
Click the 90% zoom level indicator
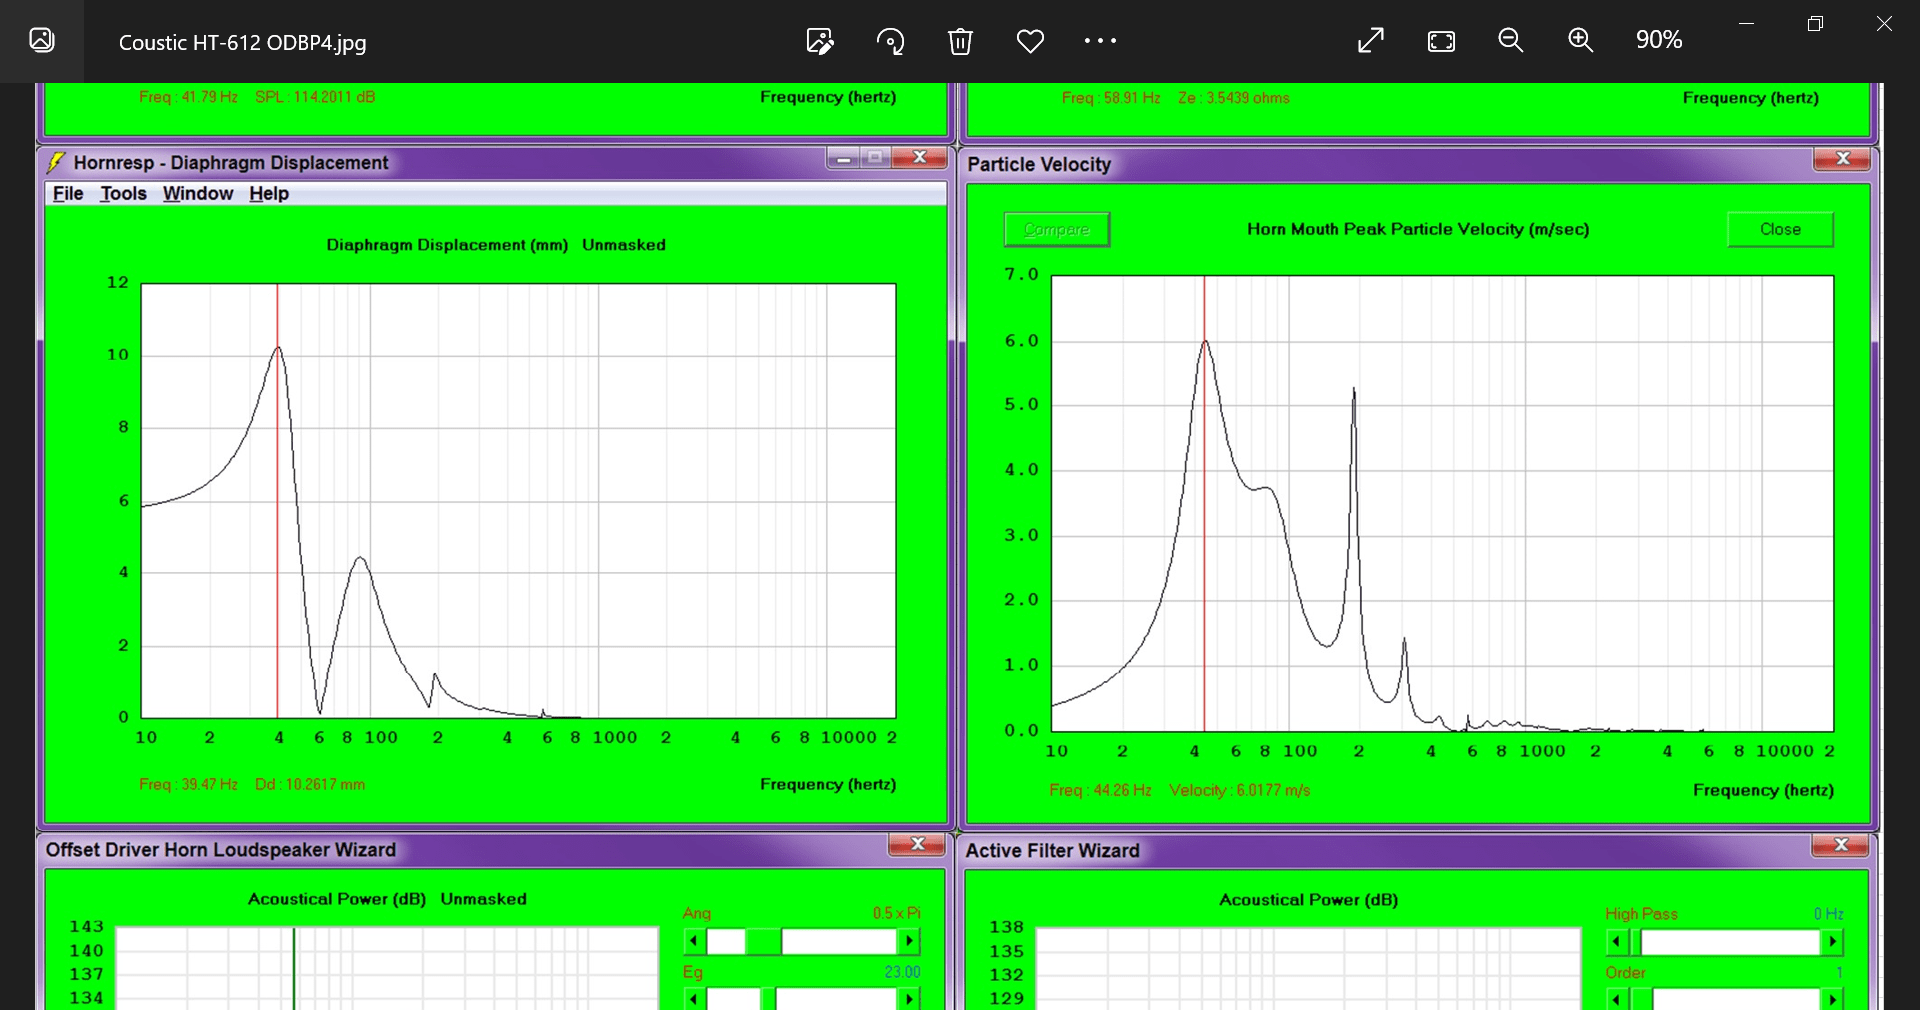point(1659,40)
